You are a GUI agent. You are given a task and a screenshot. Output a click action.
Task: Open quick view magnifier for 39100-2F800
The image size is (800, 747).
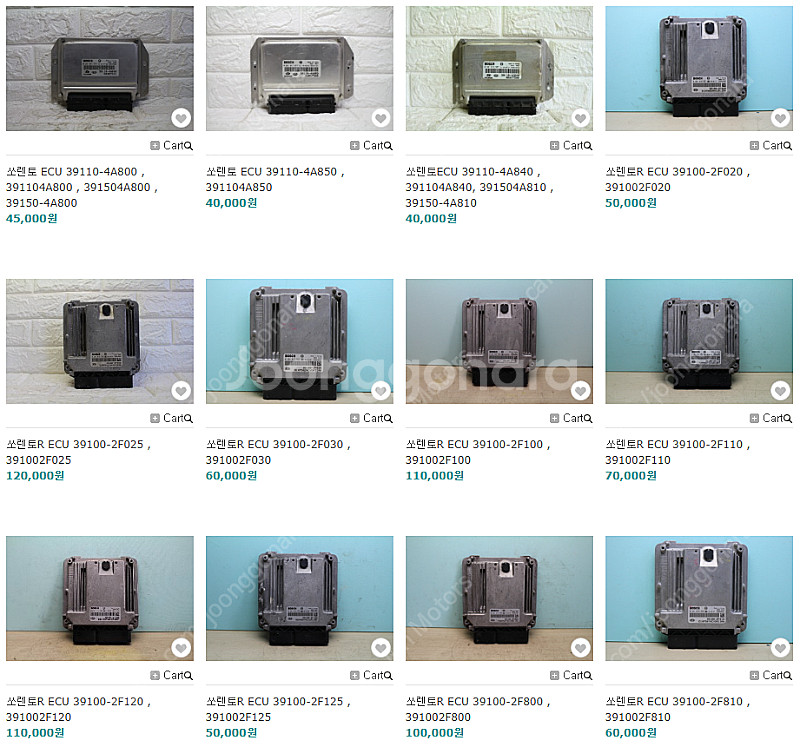tap(588, 676)
